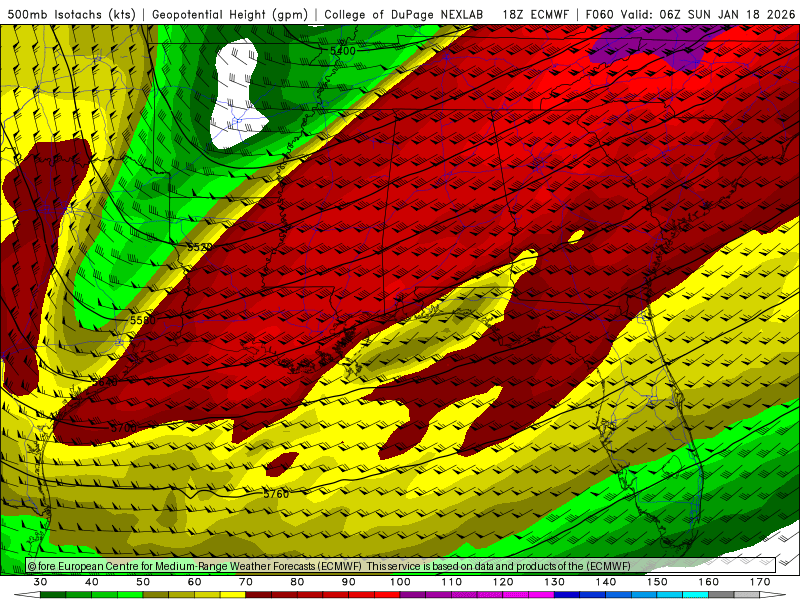
Task: Click the 170 value on color scale
Action: (760, 582)
